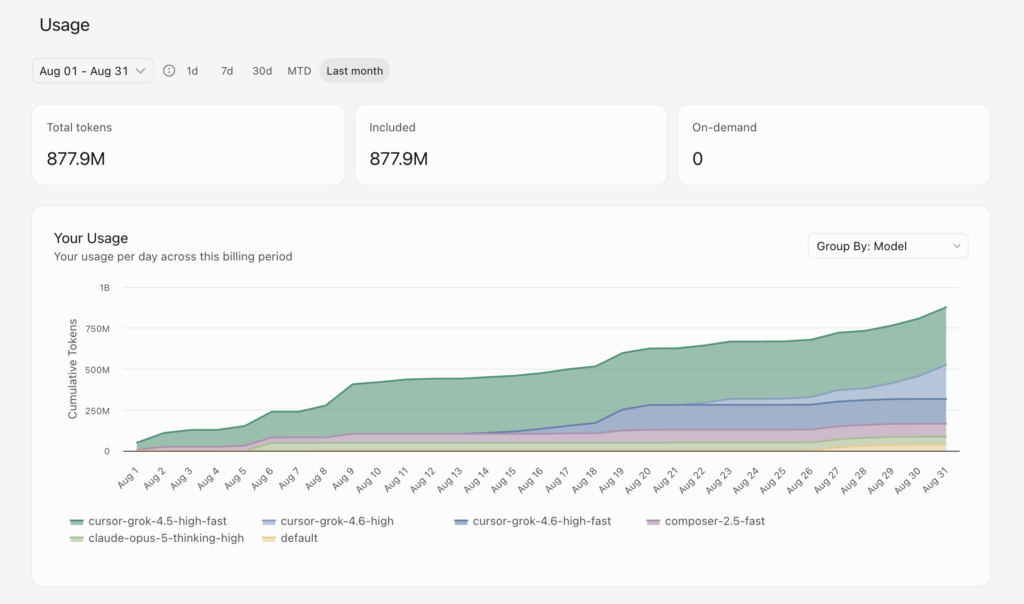Toggle cursor-grok-4.5-high-fast series in the legend
Image resolution: width=1024 pixels, height=604 pixels.
(148, 521)
